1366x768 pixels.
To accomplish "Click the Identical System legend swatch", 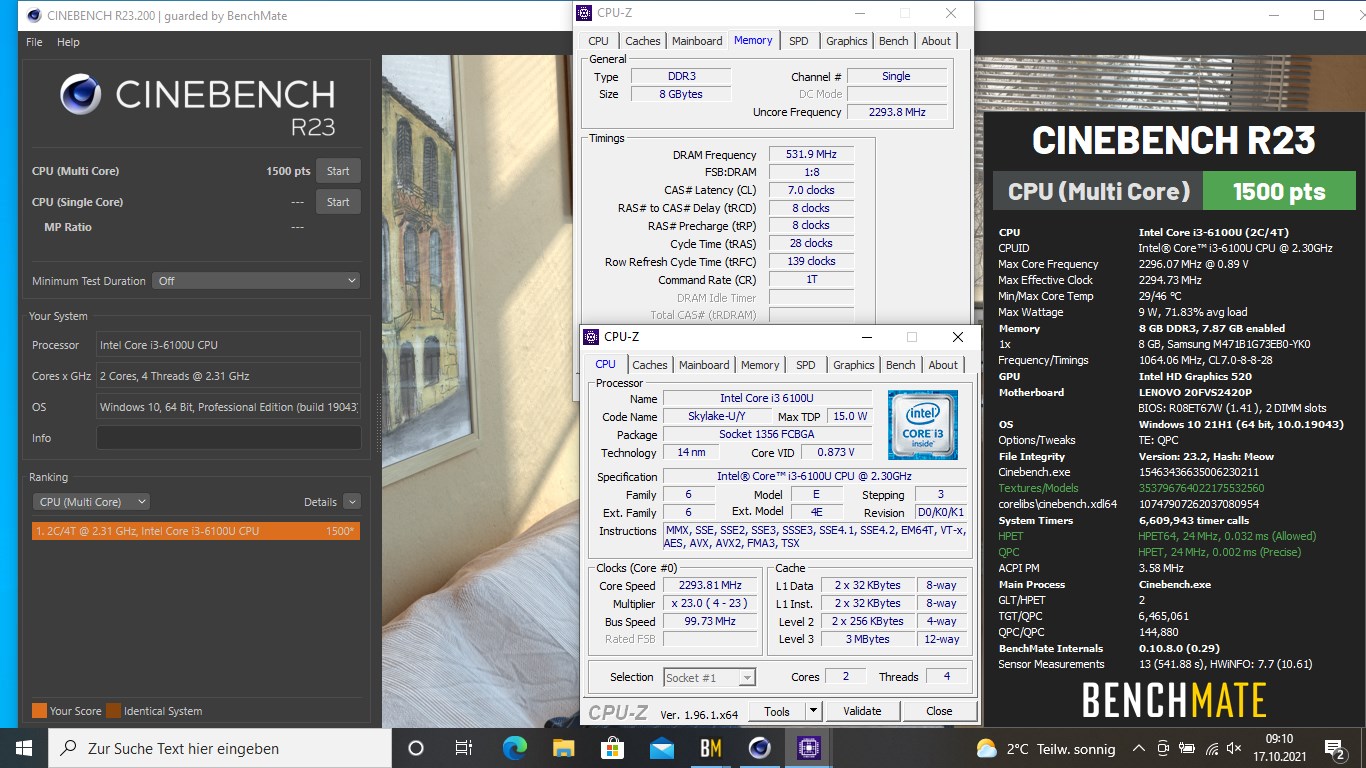I will coord(114,711).
